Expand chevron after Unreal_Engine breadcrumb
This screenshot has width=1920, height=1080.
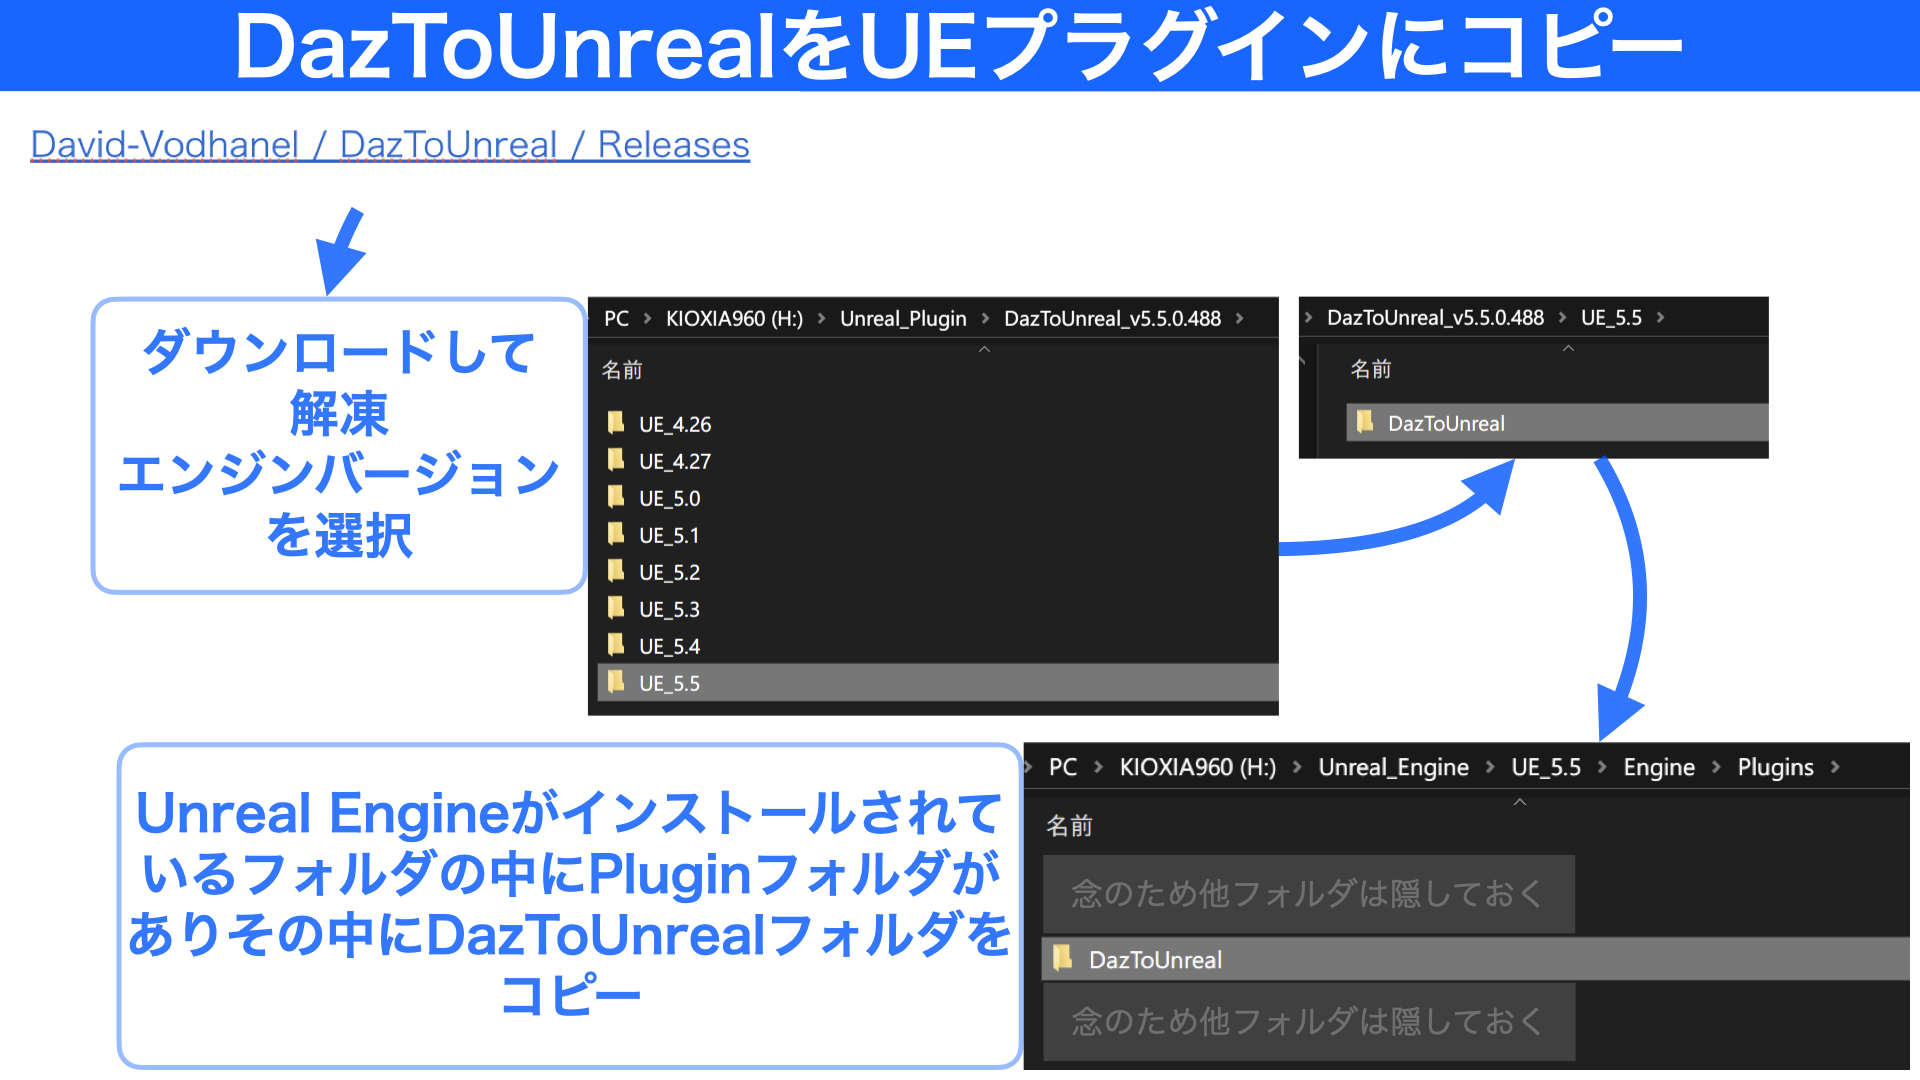(1490, 767)
